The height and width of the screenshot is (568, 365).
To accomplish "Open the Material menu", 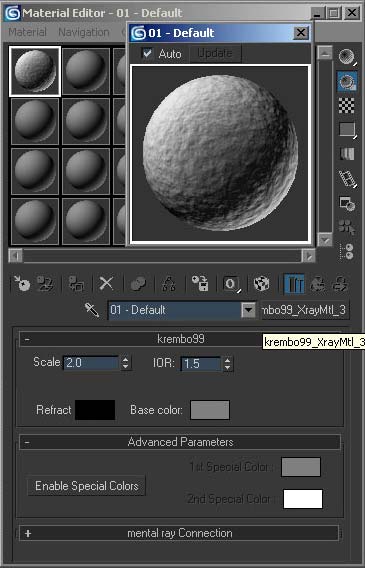I will (x=28, y=32).
